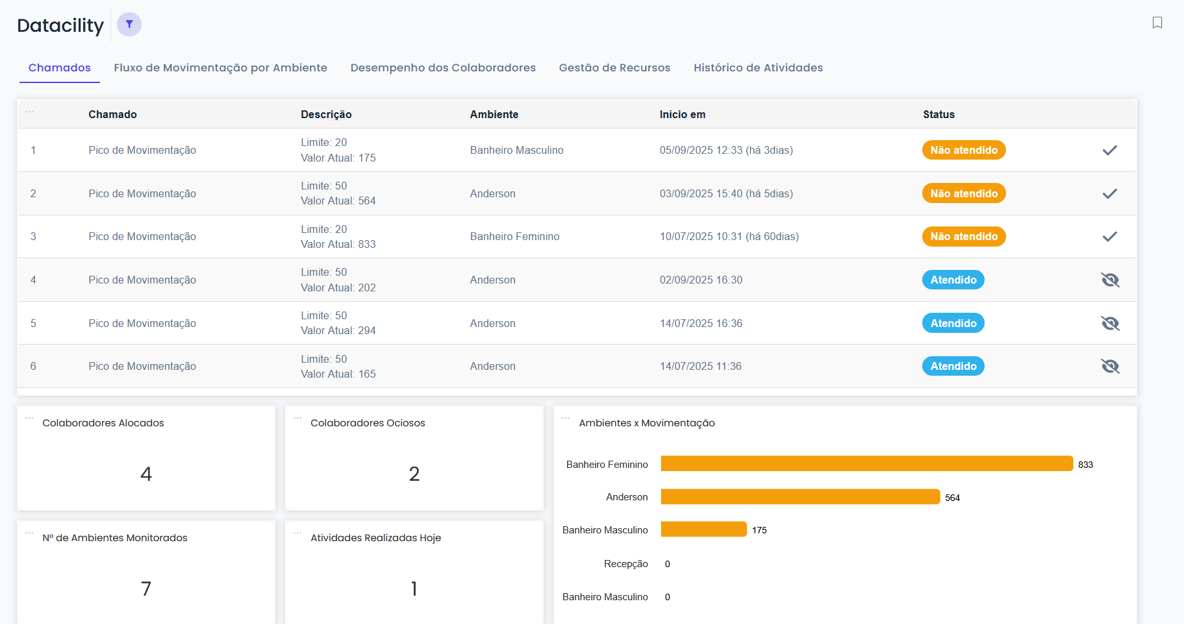Image resolution: width=1184 pixels, height=624 pixels.
Task: Click the Não atendido badge on call 1
Action: tap(963, 150)
